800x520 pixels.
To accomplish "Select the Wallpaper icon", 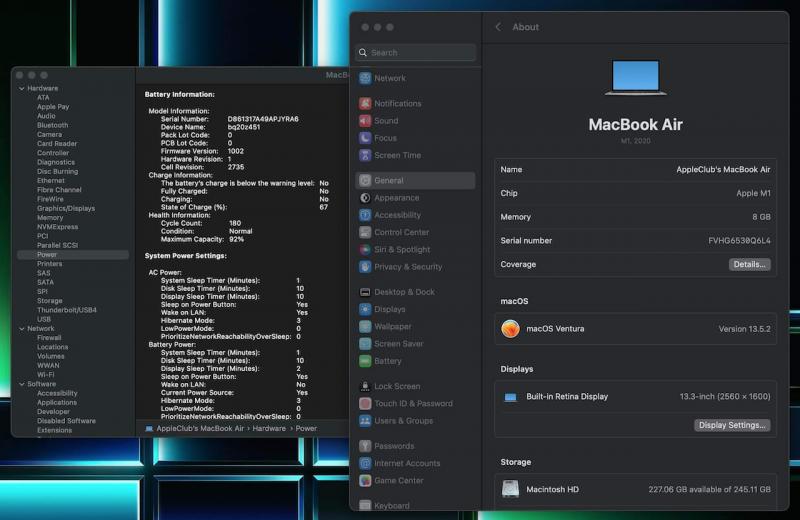I will click(x=365, y=327).
